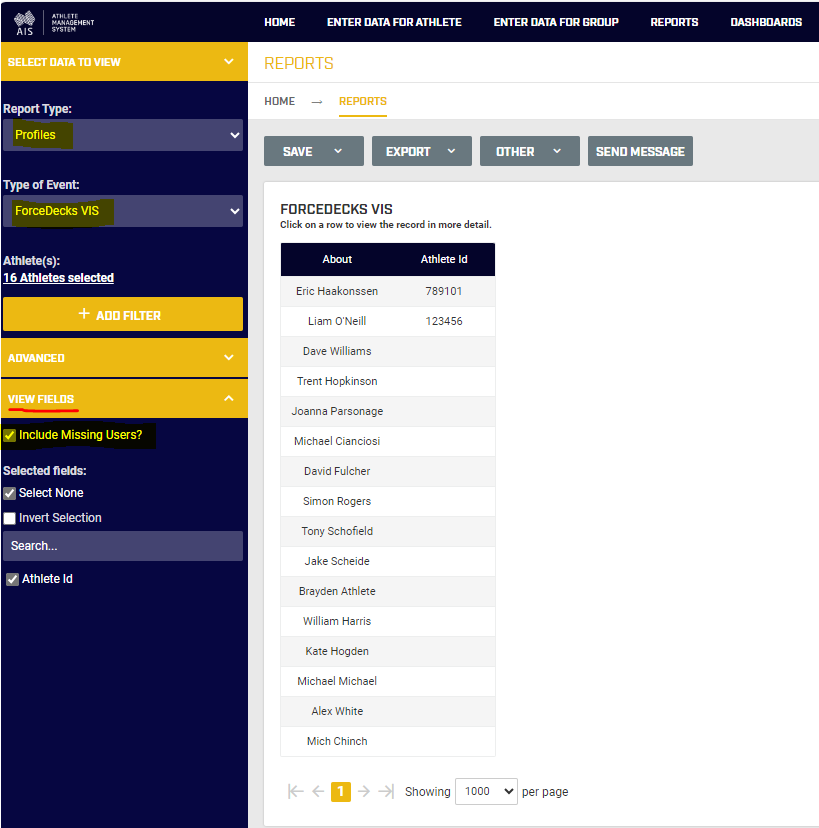Collapse the View Fields section
819x828 pixels.
pos(124,399)
